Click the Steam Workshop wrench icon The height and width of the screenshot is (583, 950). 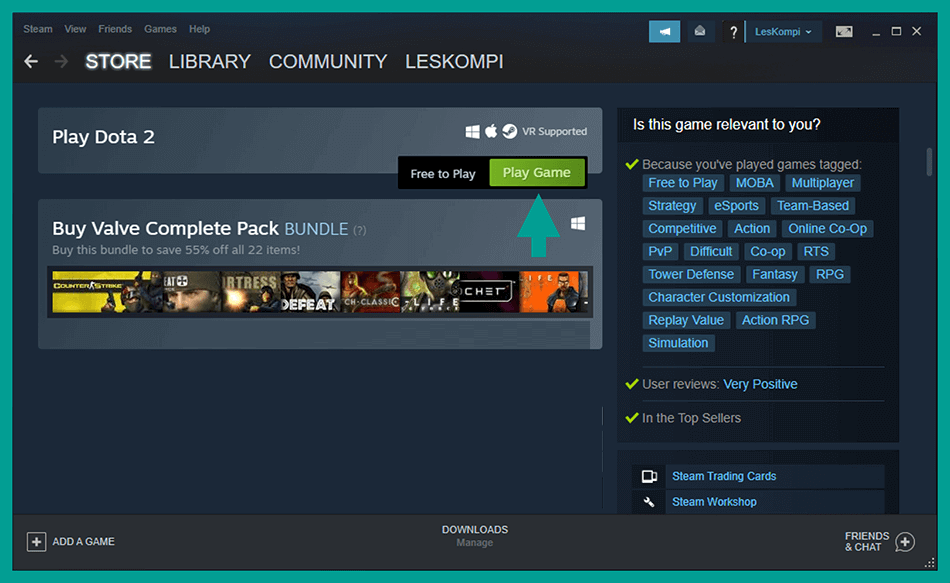coord(649,502)
